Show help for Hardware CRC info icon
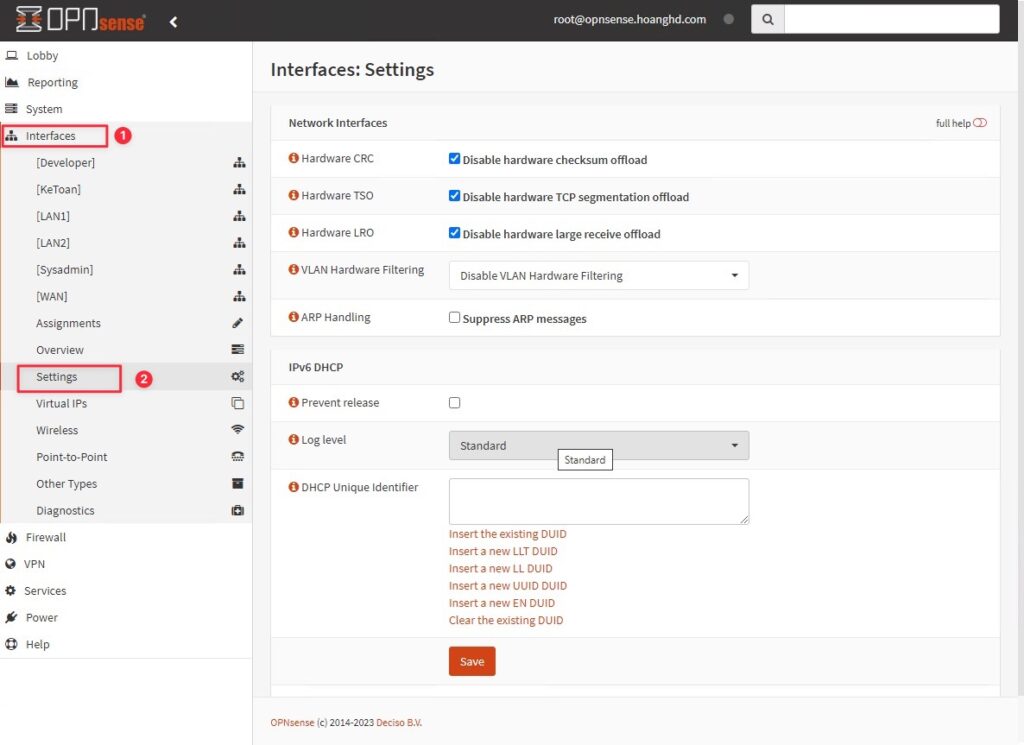 tap(293, 158)
